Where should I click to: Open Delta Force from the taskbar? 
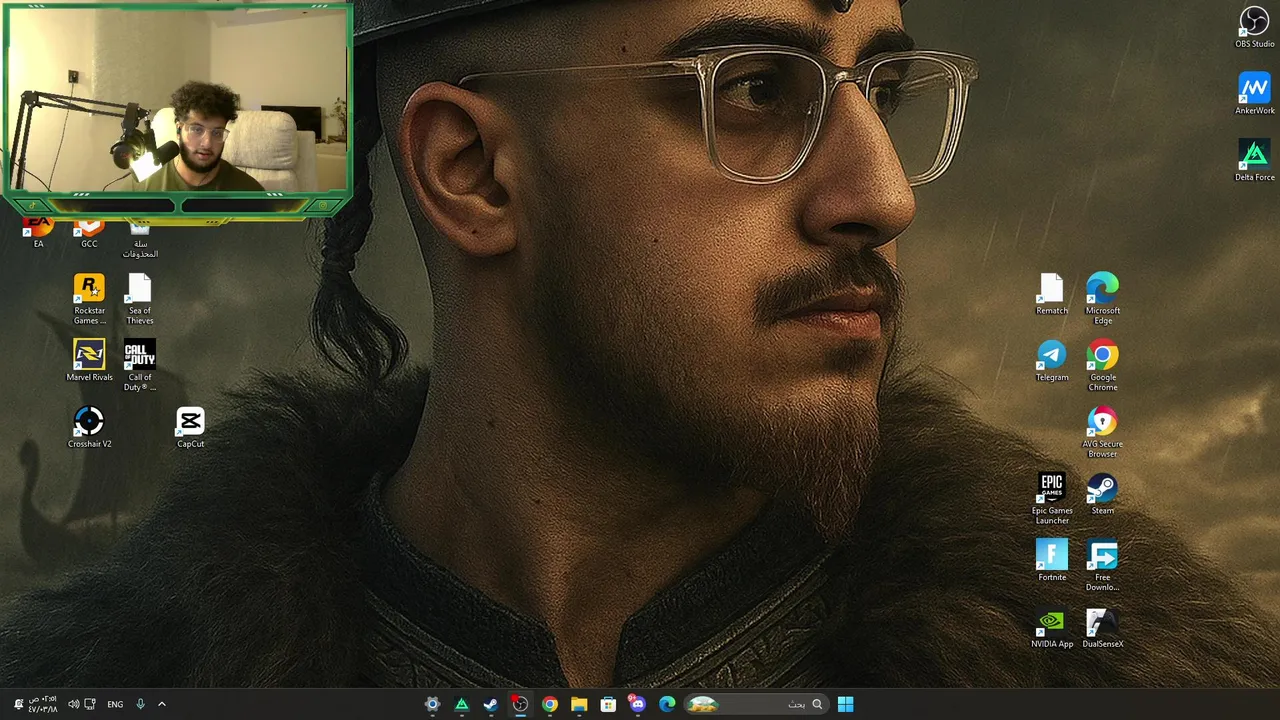point(461,704)
